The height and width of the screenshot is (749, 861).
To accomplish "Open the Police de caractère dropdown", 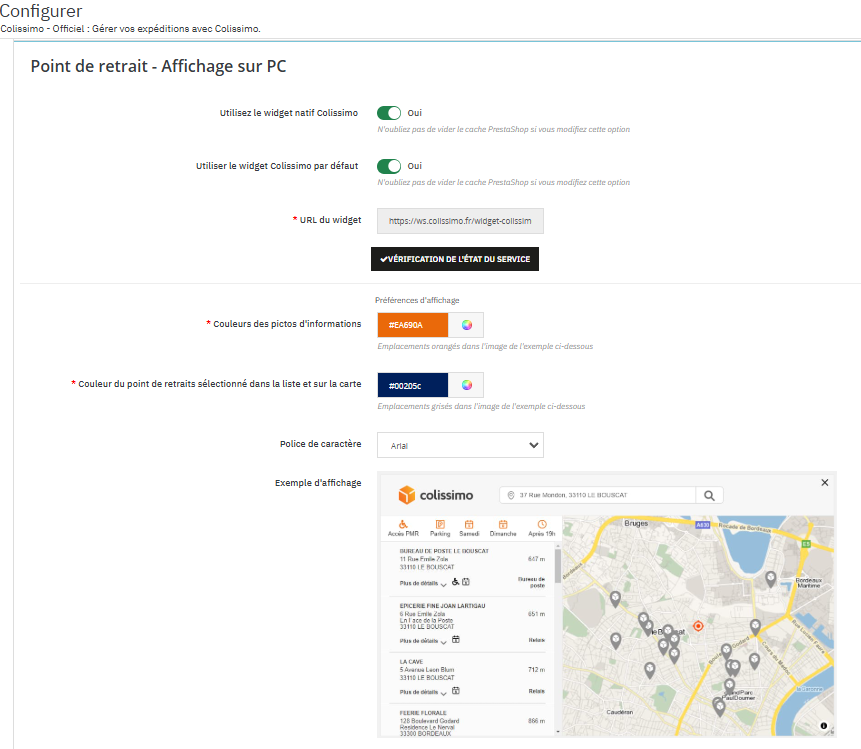I will pos(460,445).
